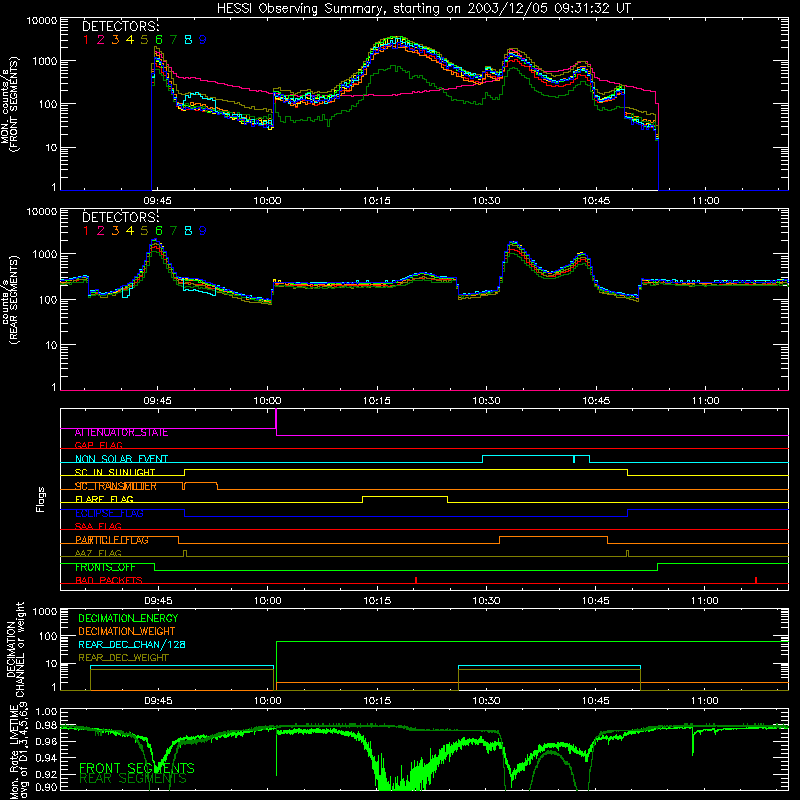Click the BAD_PACKETS flag label
The image size is (800, 800).
pos(109,581)
